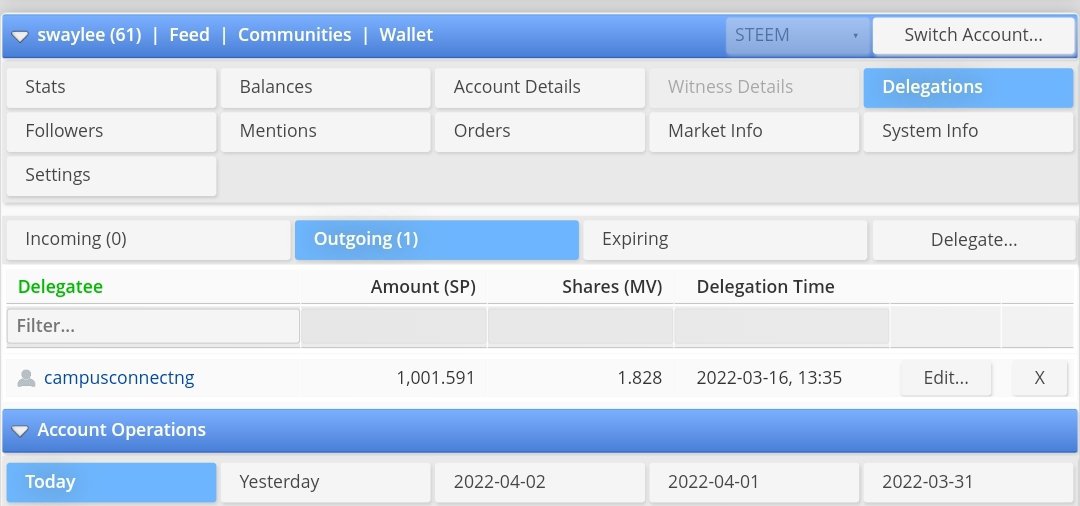The height and width of the screenshot is (506, 1080).
Task: View the Balances tab
Action: coord(325,87)
